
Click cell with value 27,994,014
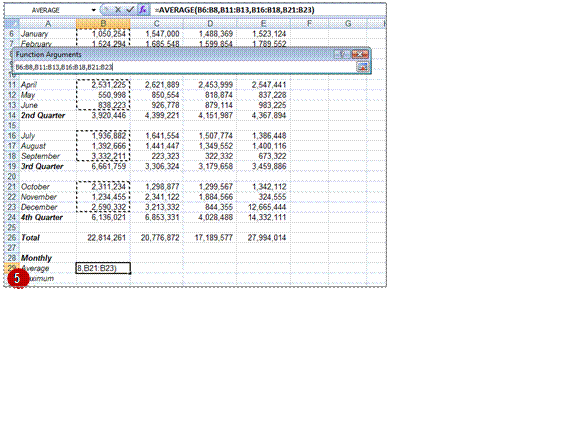tap(263, 237)
